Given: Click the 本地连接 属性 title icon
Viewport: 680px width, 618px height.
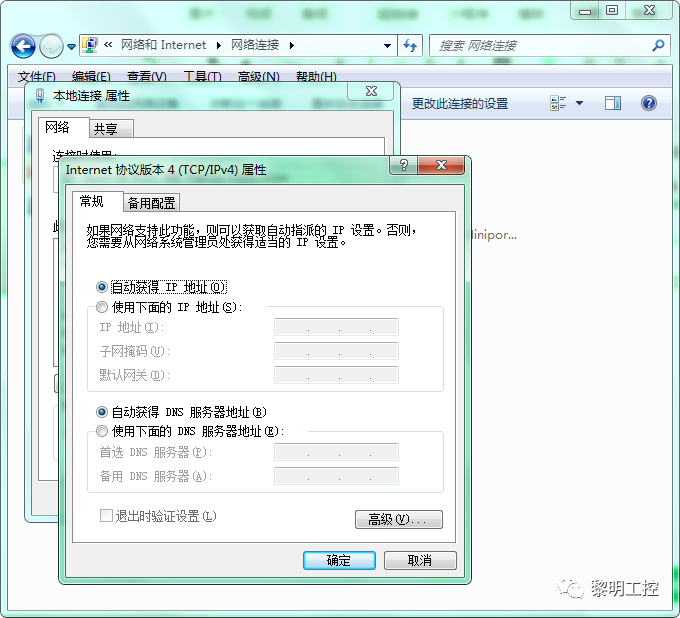Looking at the screenshot, I should 40,96.
